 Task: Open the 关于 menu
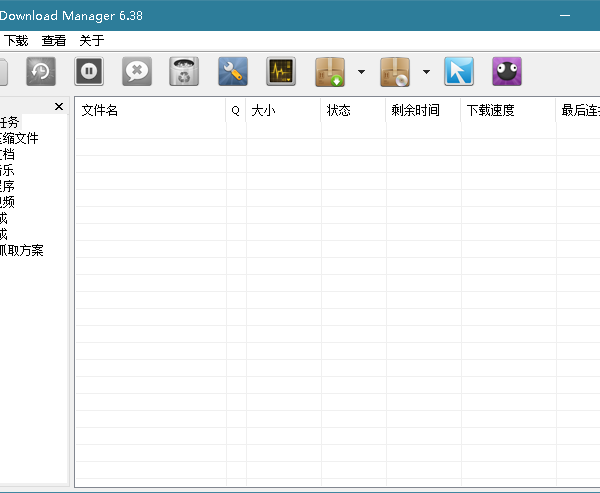tap(91, 41)
